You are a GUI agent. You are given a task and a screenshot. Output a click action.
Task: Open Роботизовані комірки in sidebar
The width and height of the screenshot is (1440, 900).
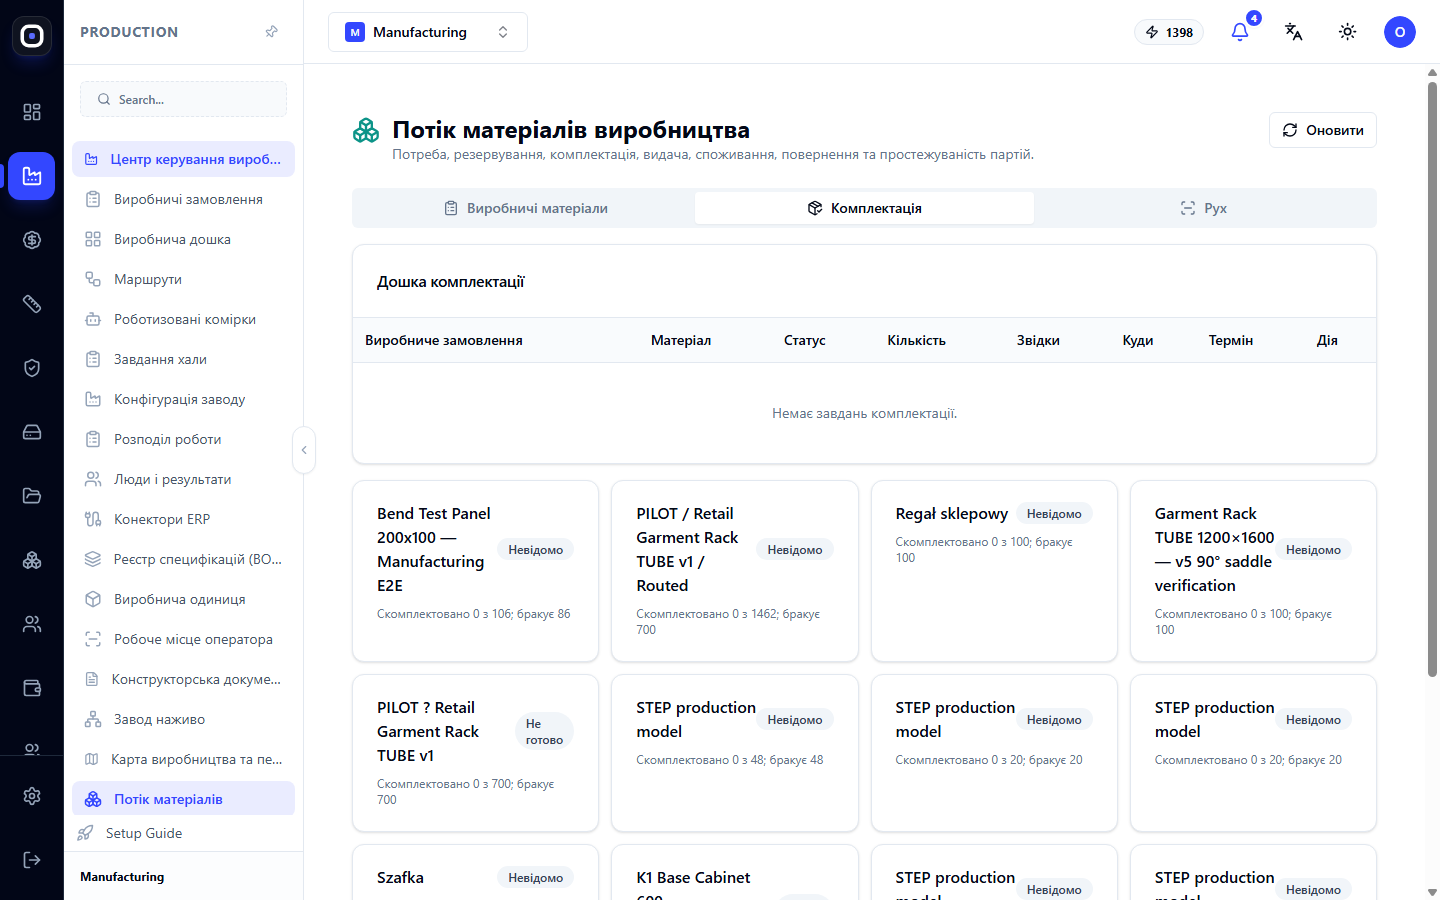click(183, 319)
